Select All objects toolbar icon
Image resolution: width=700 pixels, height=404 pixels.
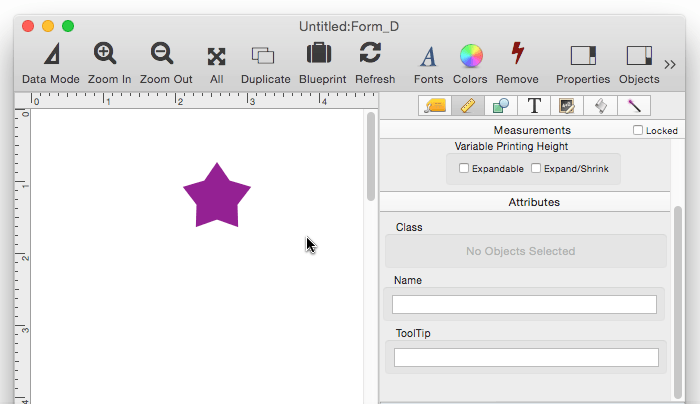pyautogui.click(x=217, y=57)
